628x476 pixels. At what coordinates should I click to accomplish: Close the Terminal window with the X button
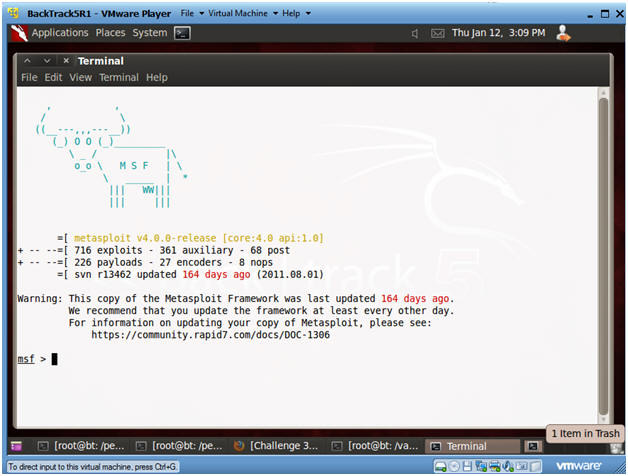[66, 61]
